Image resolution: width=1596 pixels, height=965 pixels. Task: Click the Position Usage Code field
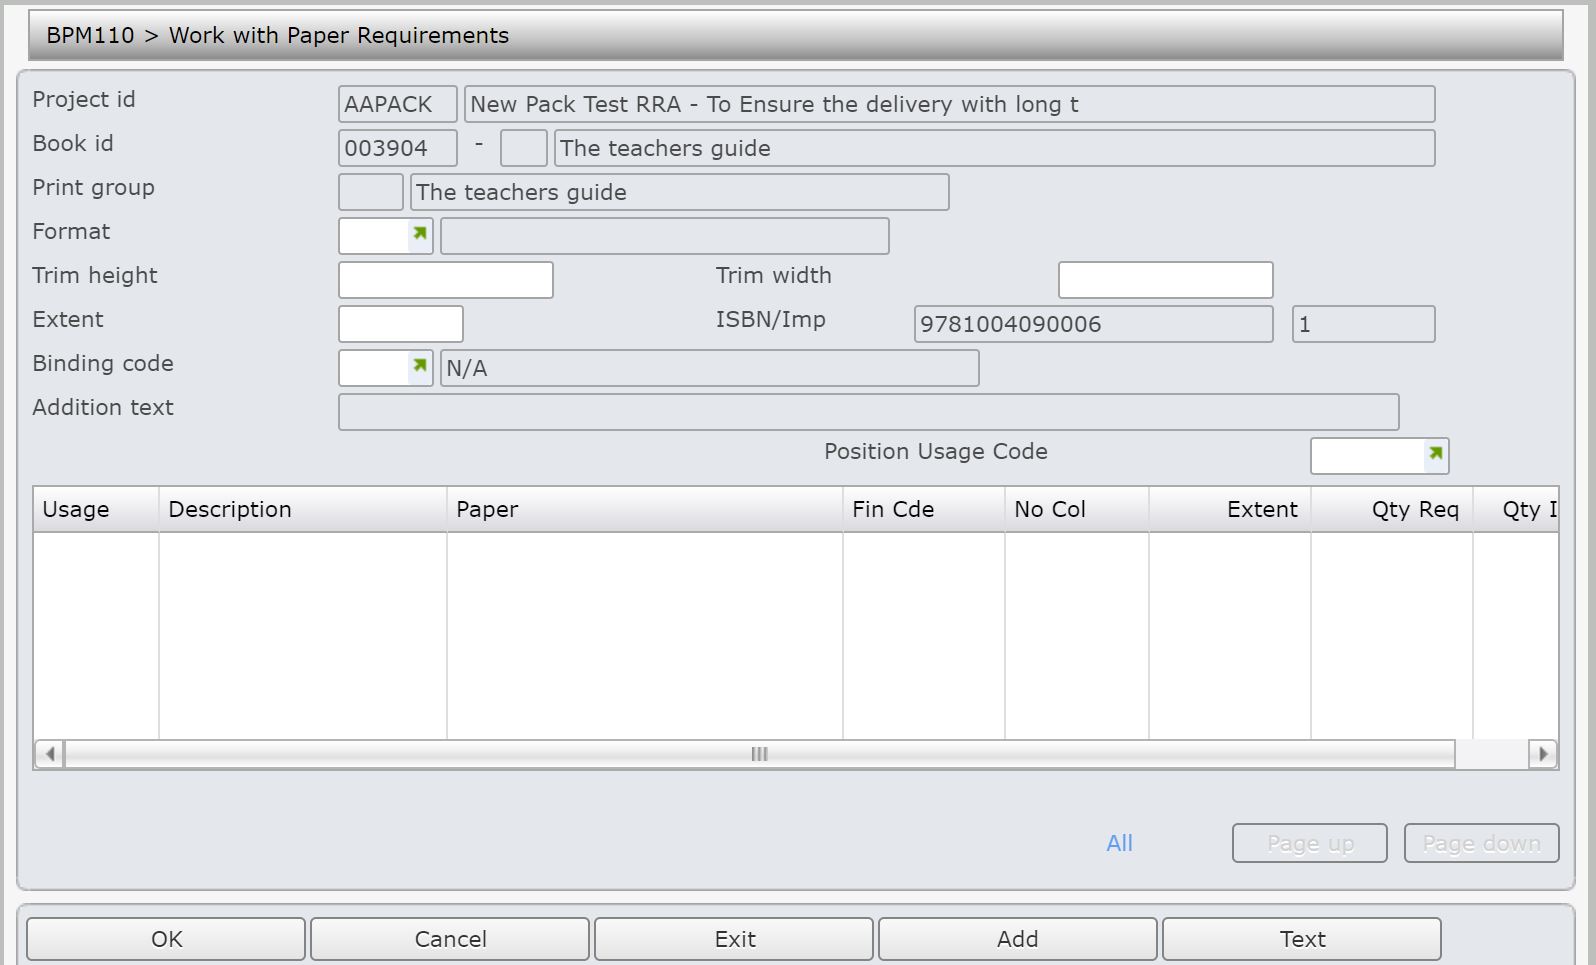point(1367,456)
